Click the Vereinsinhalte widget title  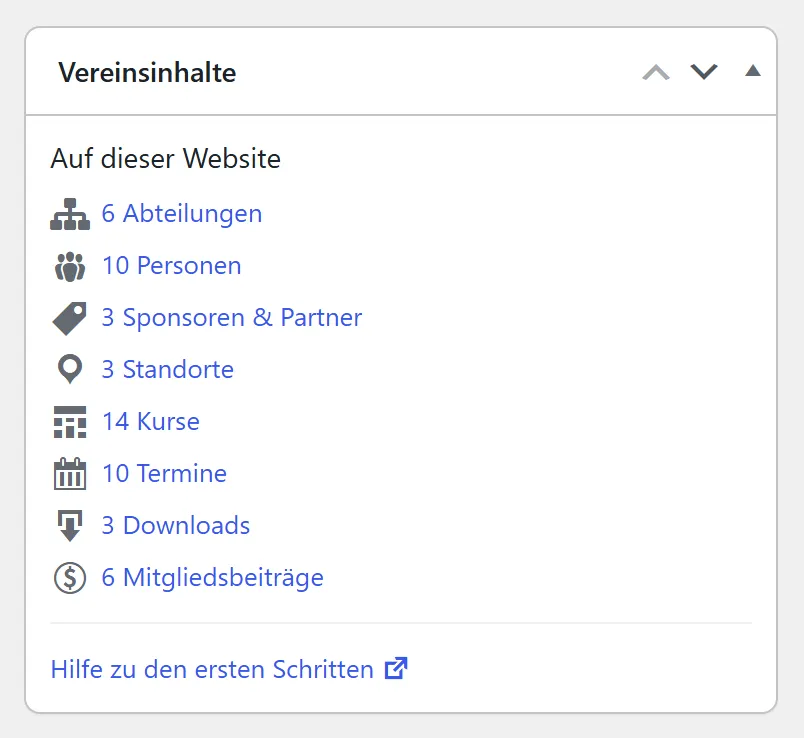click(x=147, y=72)
